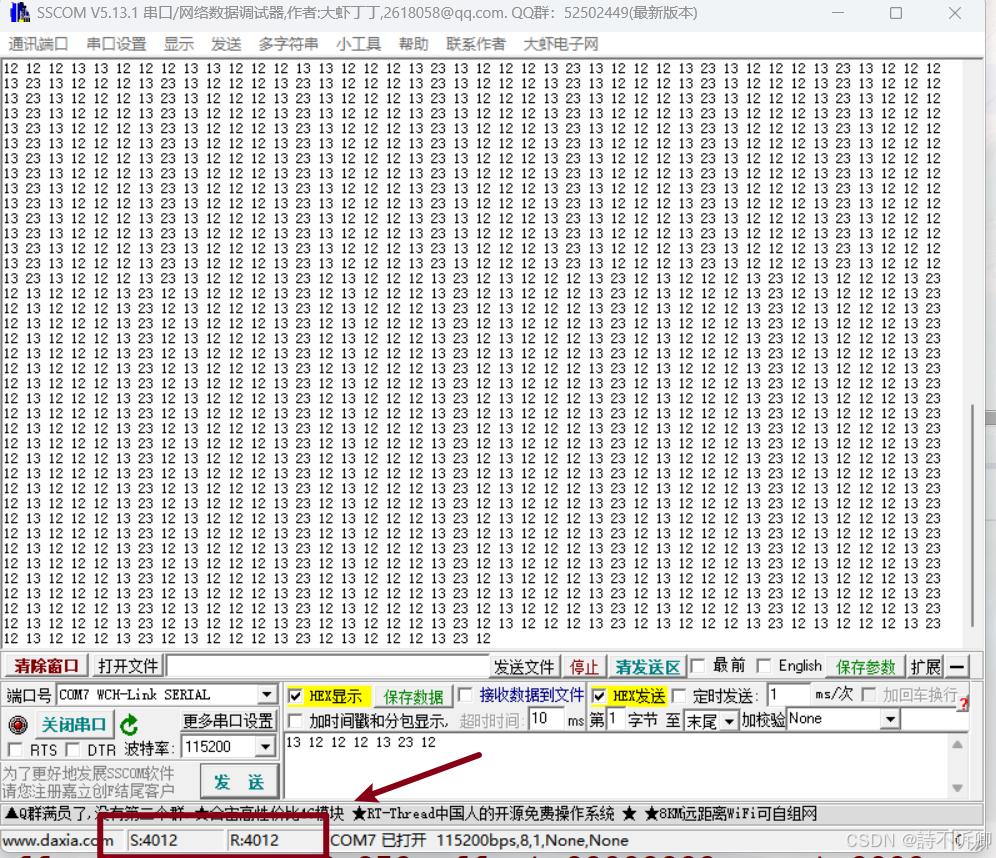
Task: Click the send area scroll up arrow
Action: click(957, 744)
